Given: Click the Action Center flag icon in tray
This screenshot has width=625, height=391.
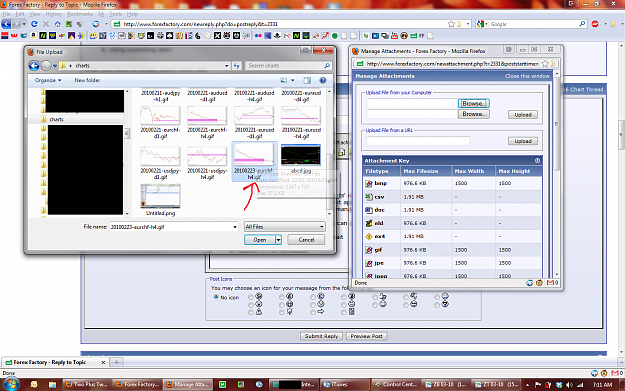Looking at the screenshot, I should click(538, 385).
